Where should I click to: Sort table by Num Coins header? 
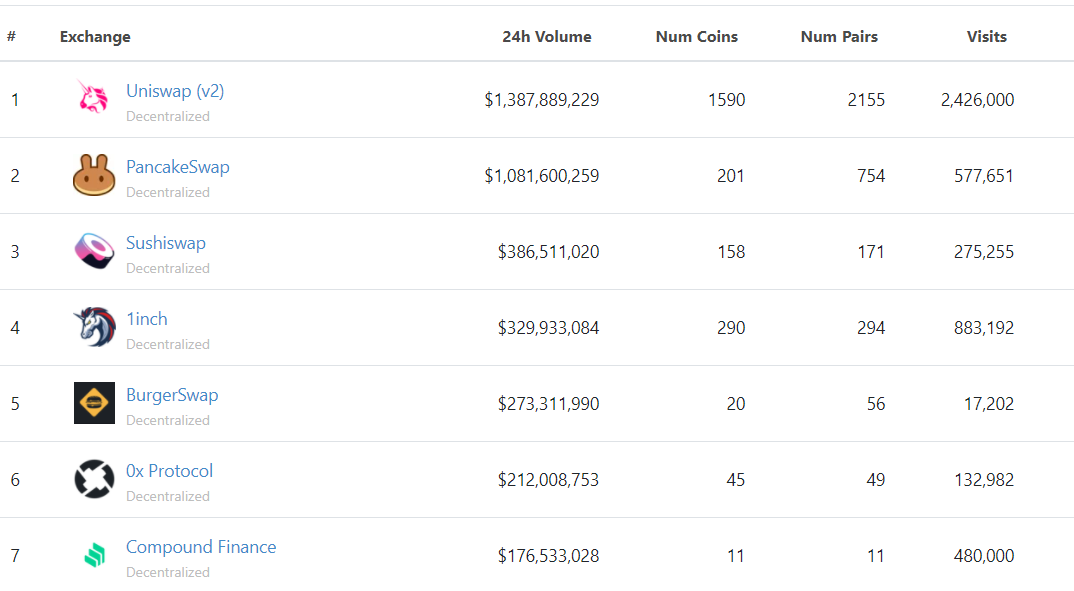point(697,37)
